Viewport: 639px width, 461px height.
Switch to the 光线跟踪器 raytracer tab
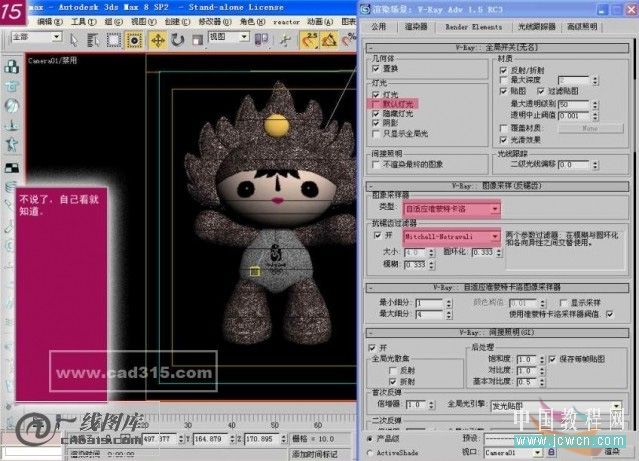tap(536, 27)
